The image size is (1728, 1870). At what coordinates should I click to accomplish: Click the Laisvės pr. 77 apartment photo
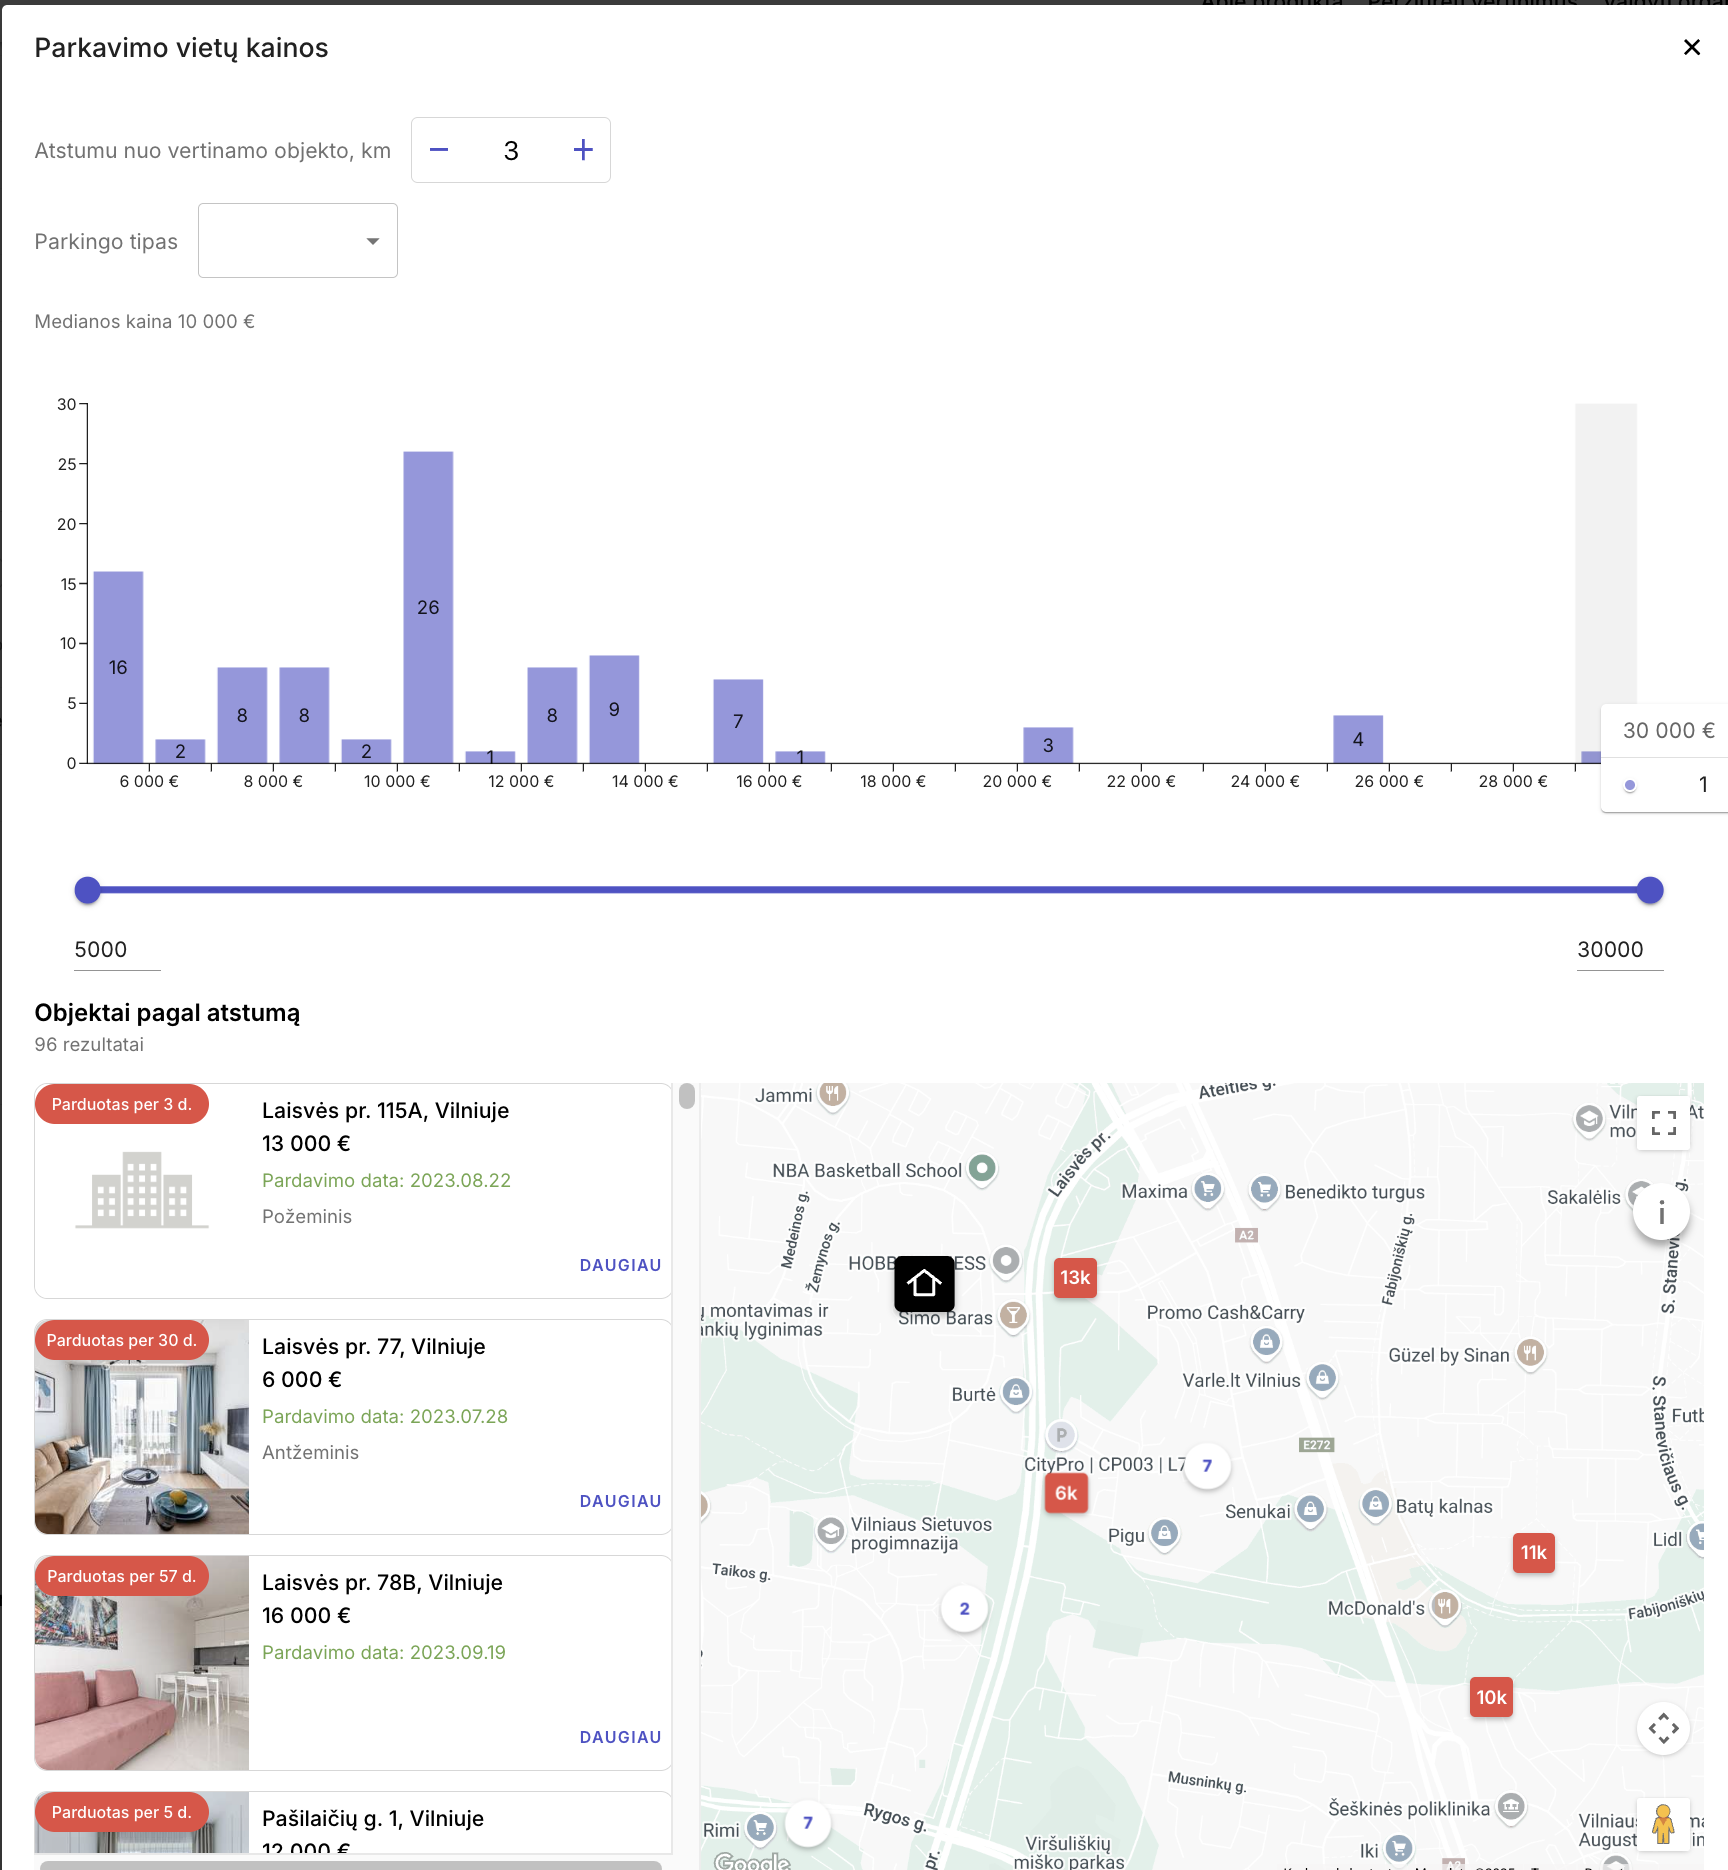coord(142,1427)
